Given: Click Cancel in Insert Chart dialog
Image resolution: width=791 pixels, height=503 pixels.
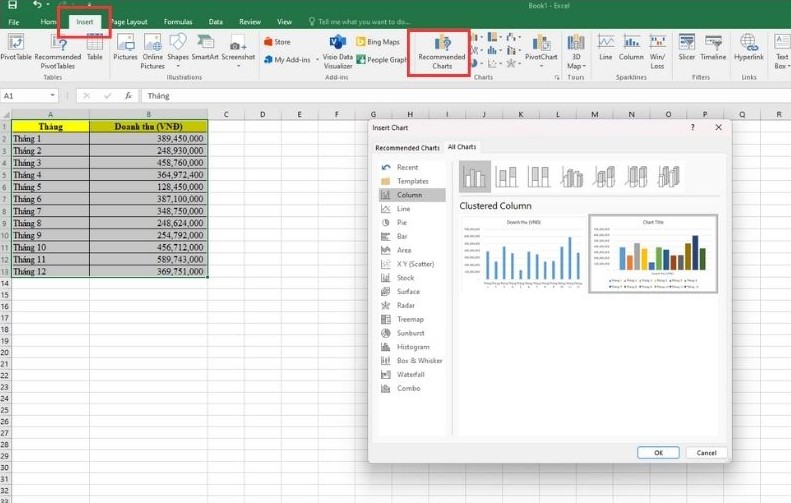Looking at the screenshot, I should (706, 452).
